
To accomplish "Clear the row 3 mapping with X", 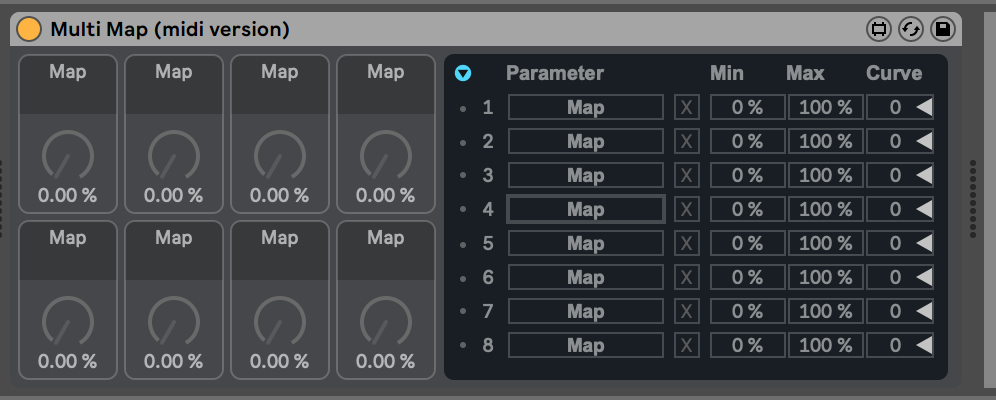I will pos(686,176).
